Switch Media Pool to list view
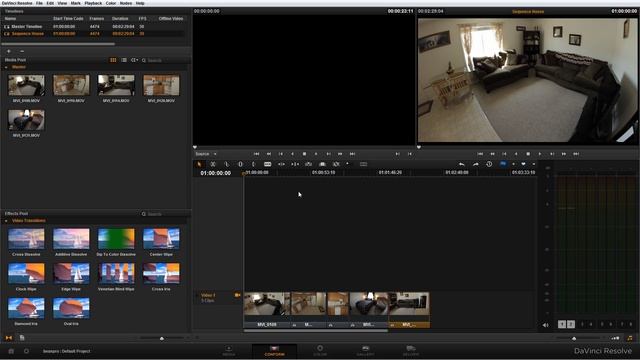The height and width of the screenshot is (360, 640). [x=124, y=60]
